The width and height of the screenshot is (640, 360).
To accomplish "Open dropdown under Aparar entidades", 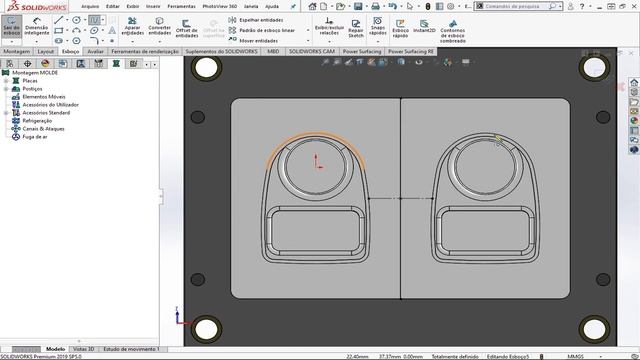I will pos(133,42).
